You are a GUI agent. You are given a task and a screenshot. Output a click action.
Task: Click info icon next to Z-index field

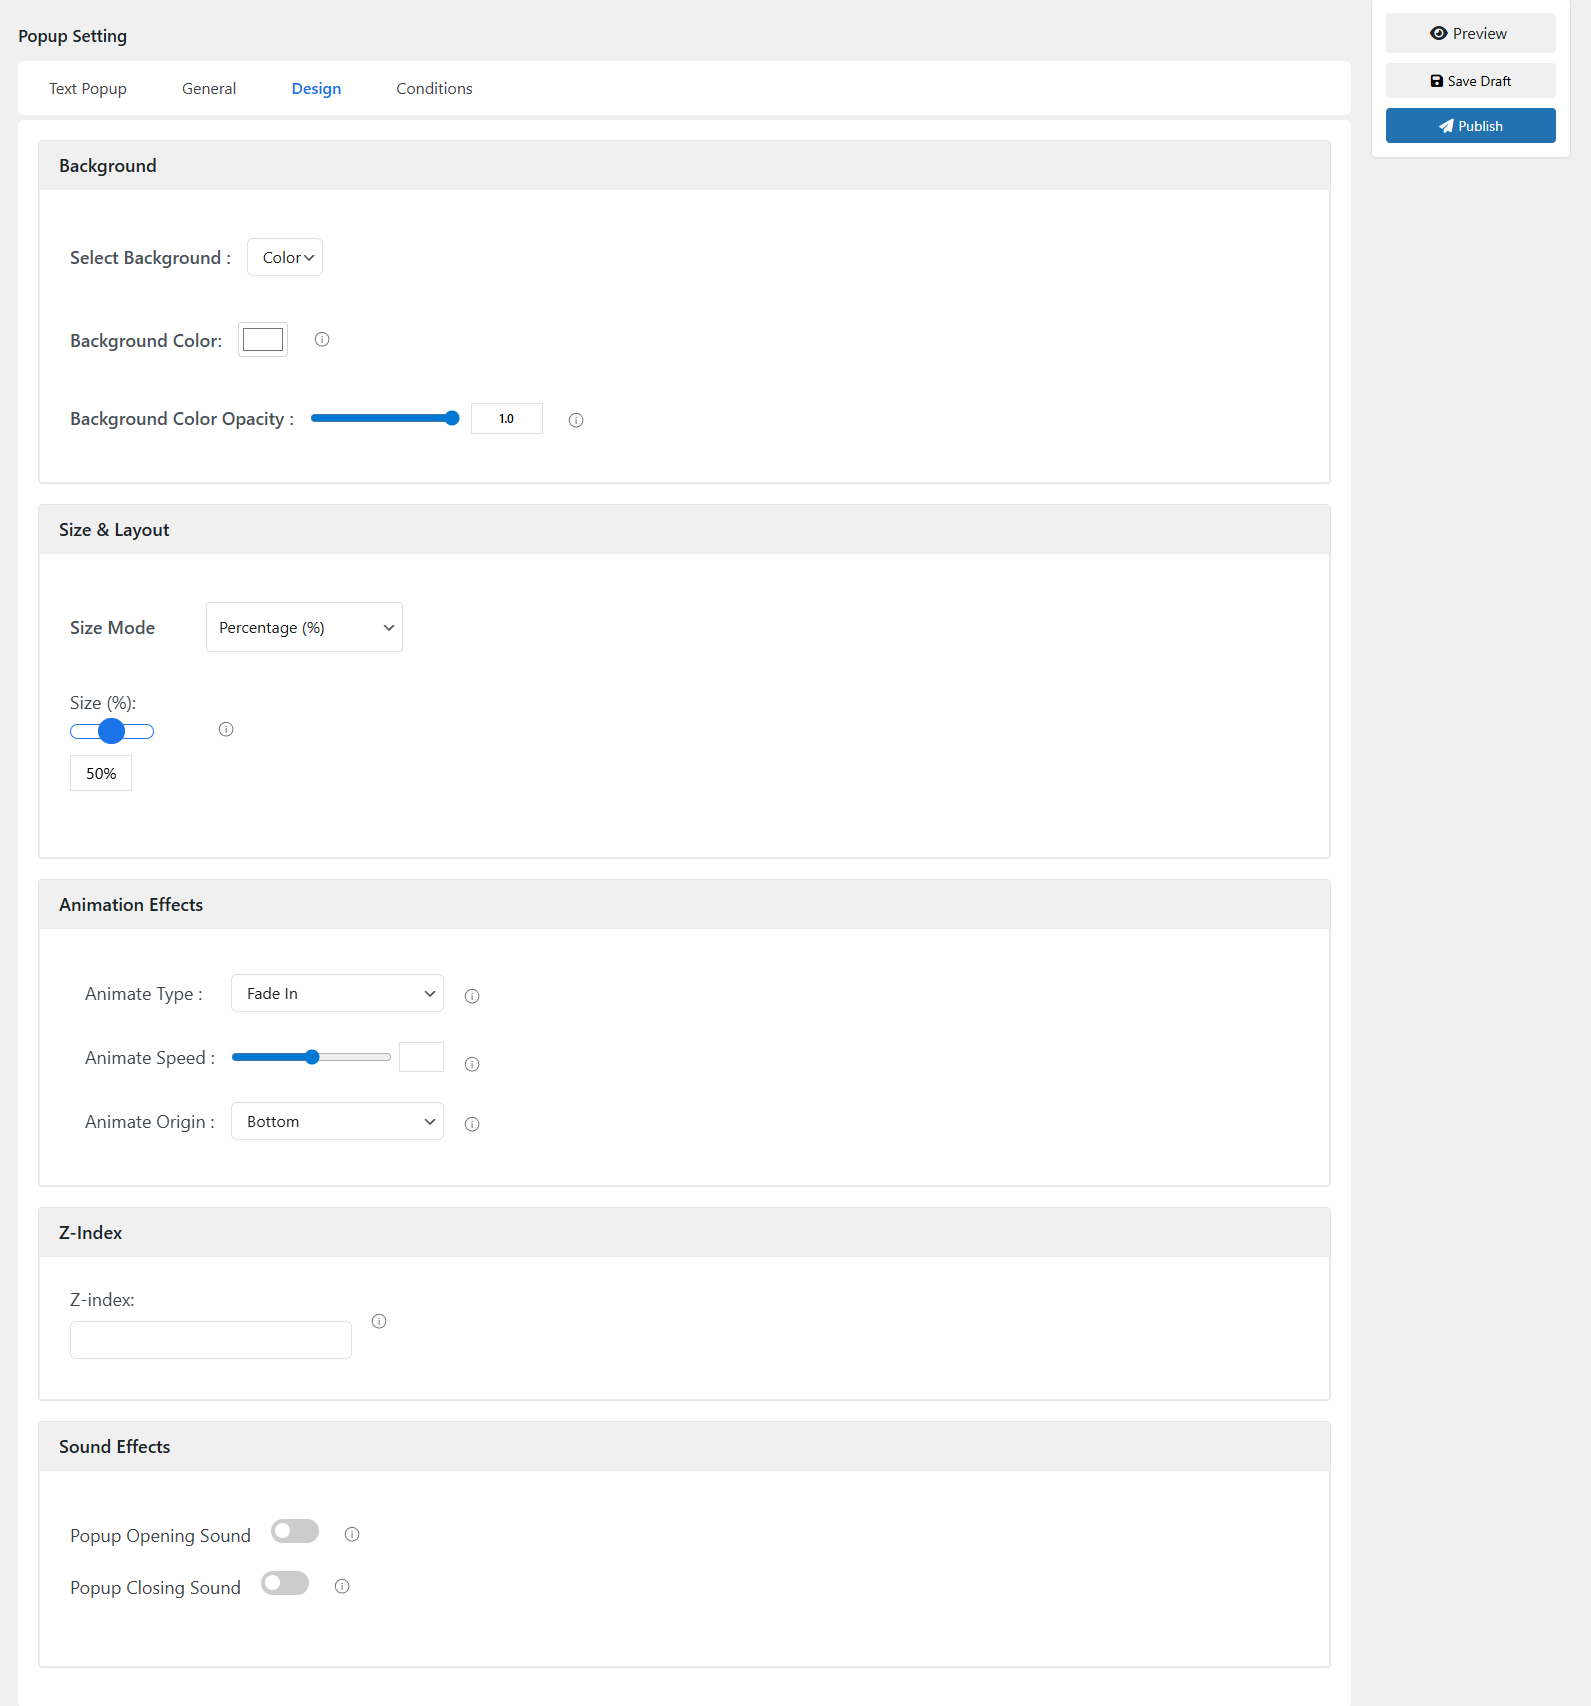[x=379, y=1321]
